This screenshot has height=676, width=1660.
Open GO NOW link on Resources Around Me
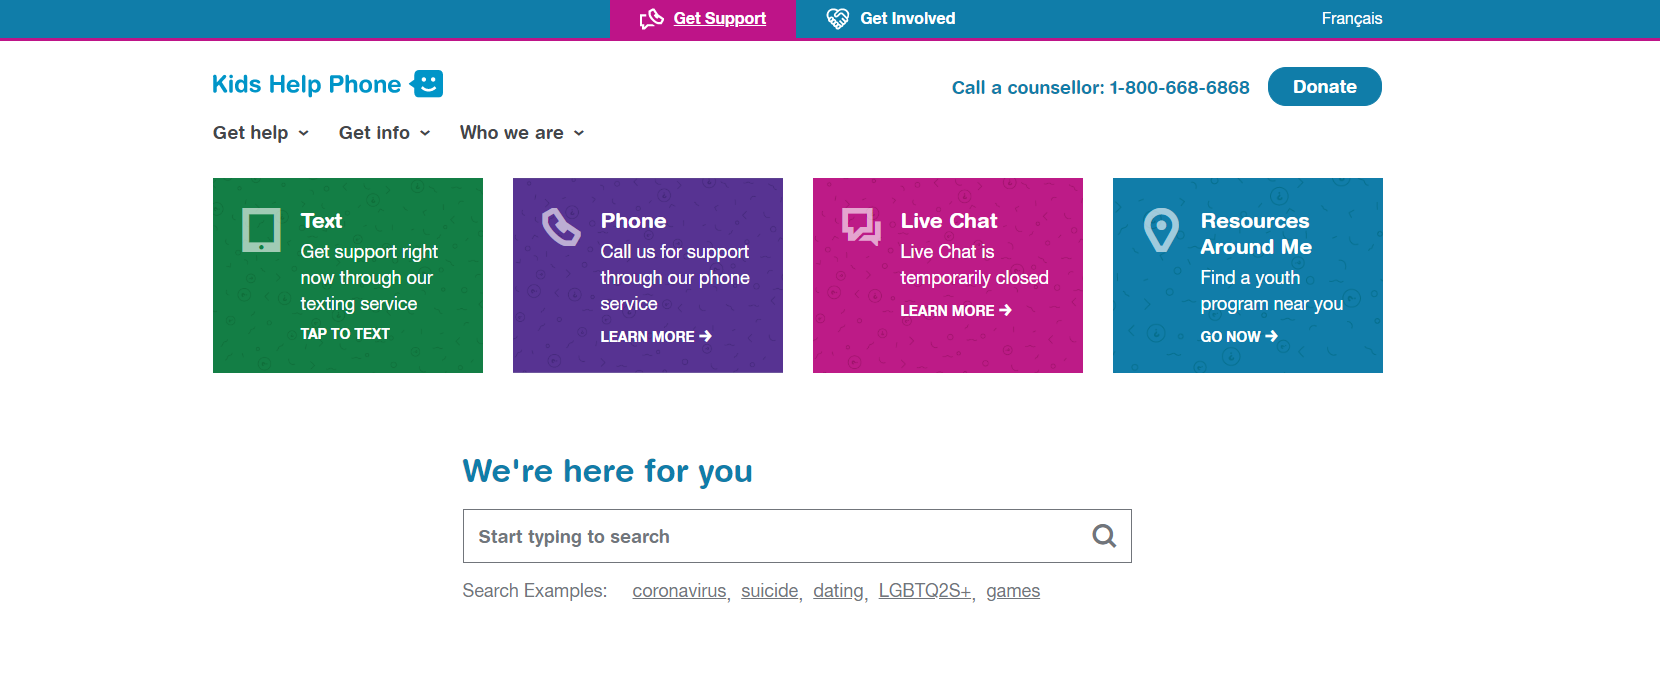[x=1239, y=337]
